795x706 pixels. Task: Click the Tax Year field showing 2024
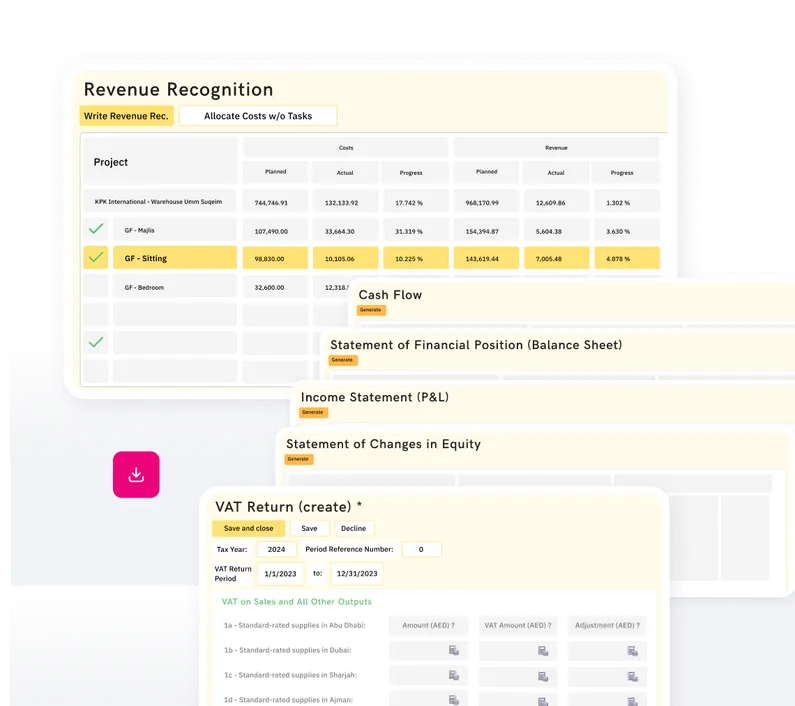point(276,549)
